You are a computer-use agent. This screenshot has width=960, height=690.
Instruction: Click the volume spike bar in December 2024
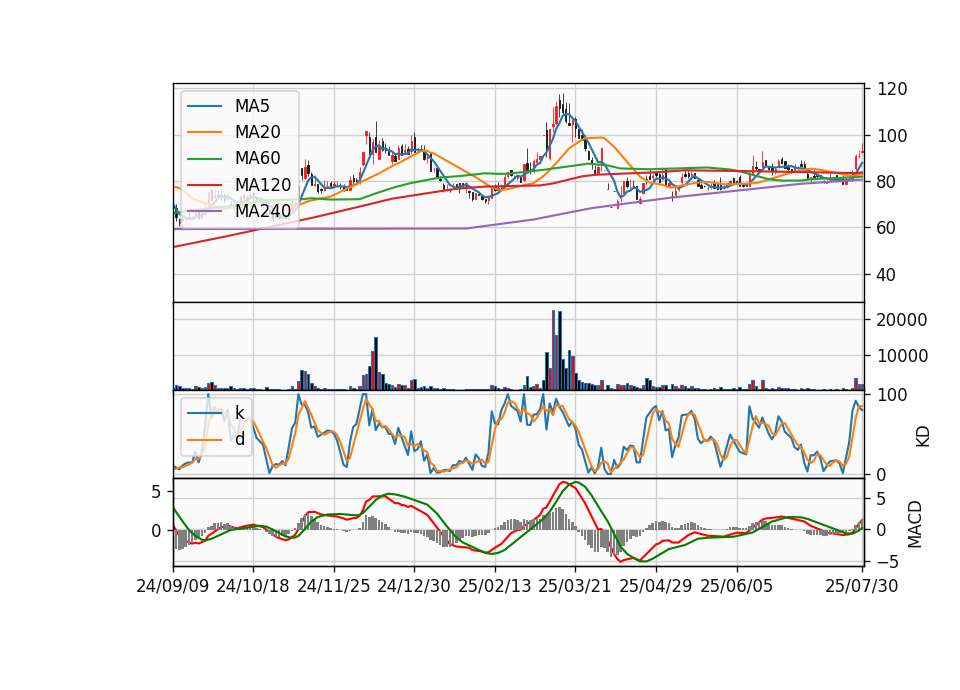pos(376,364)
